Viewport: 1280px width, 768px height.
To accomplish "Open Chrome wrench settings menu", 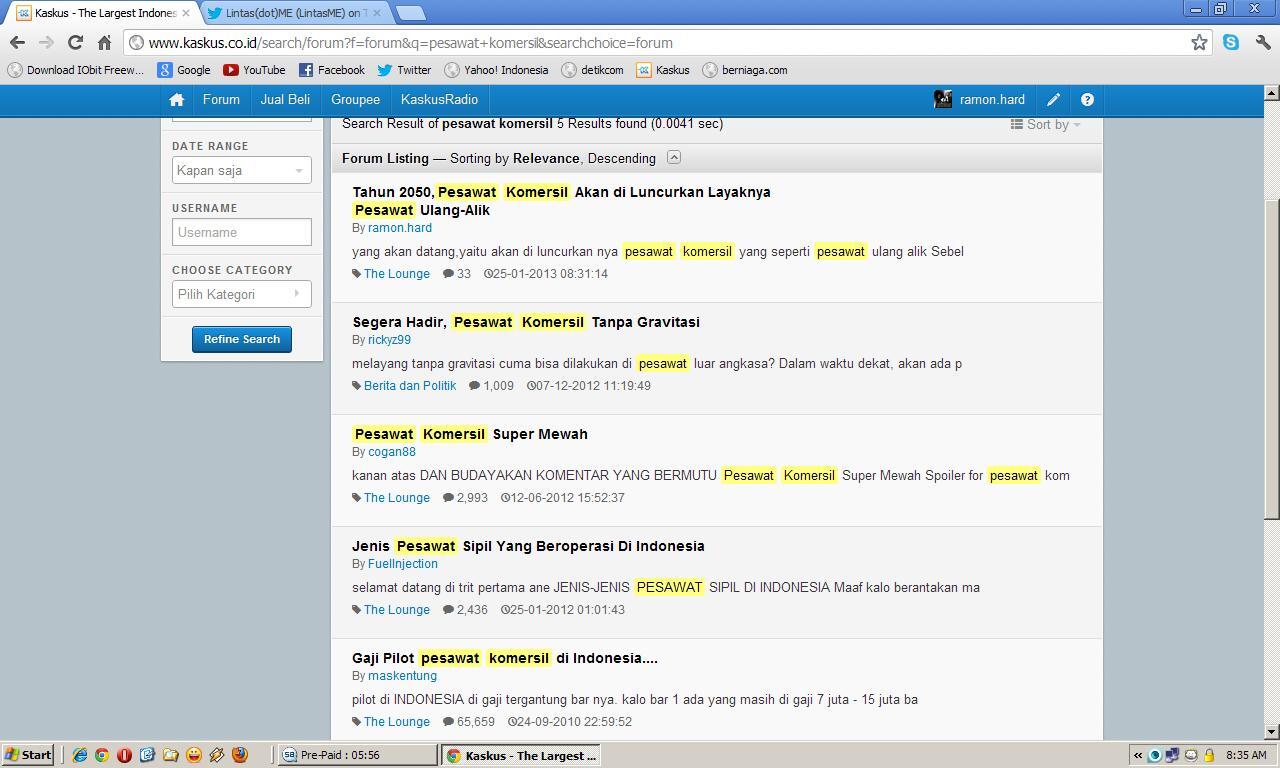I will pyautogui.click(x=1262, y=42).
